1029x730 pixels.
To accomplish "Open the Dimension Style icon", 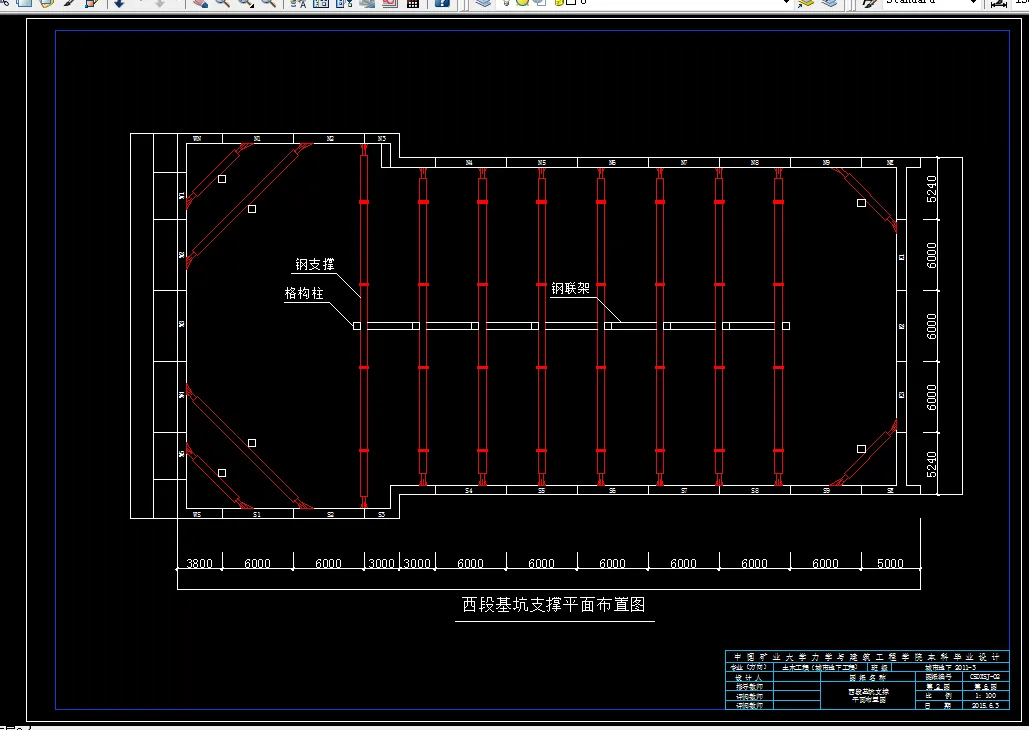I will click(x=999, y=3).
